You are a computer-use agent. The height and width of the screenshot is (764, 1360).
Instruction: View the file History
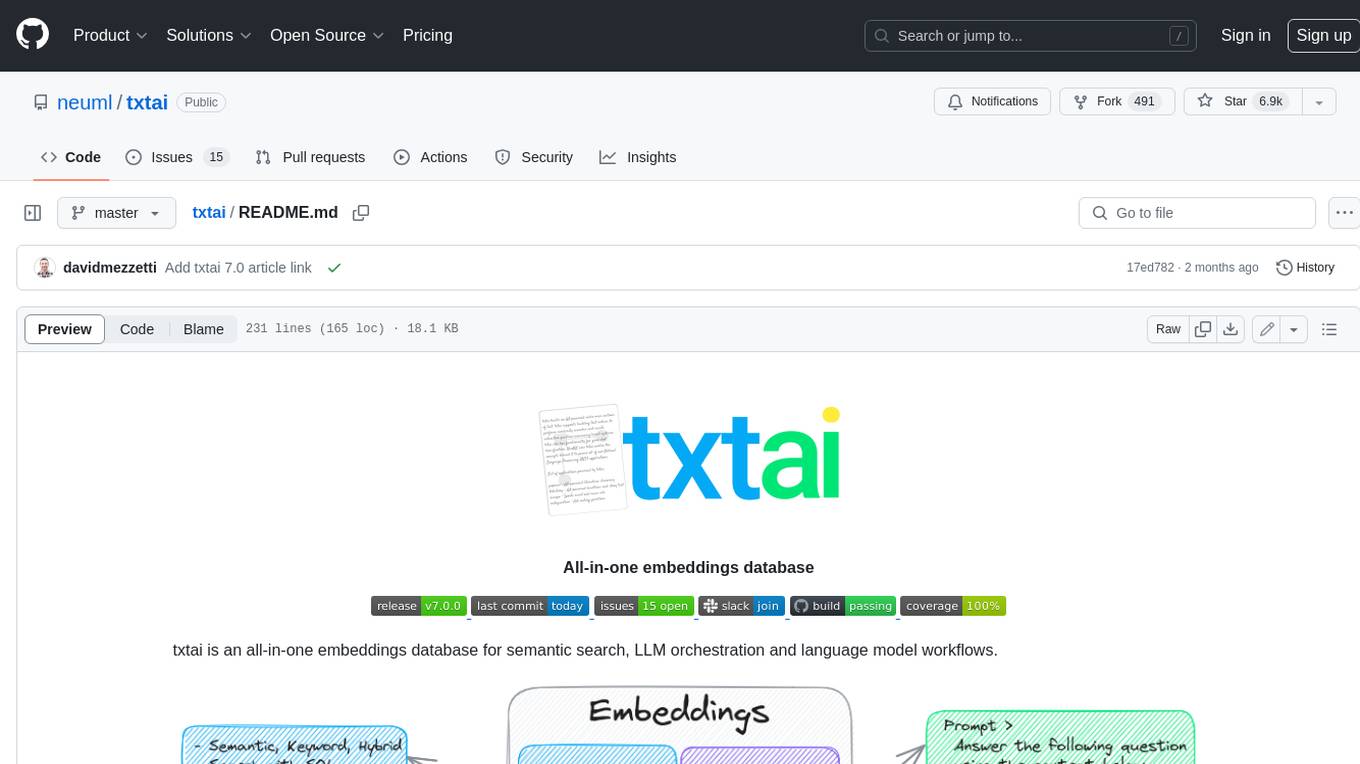[1305, 268]
